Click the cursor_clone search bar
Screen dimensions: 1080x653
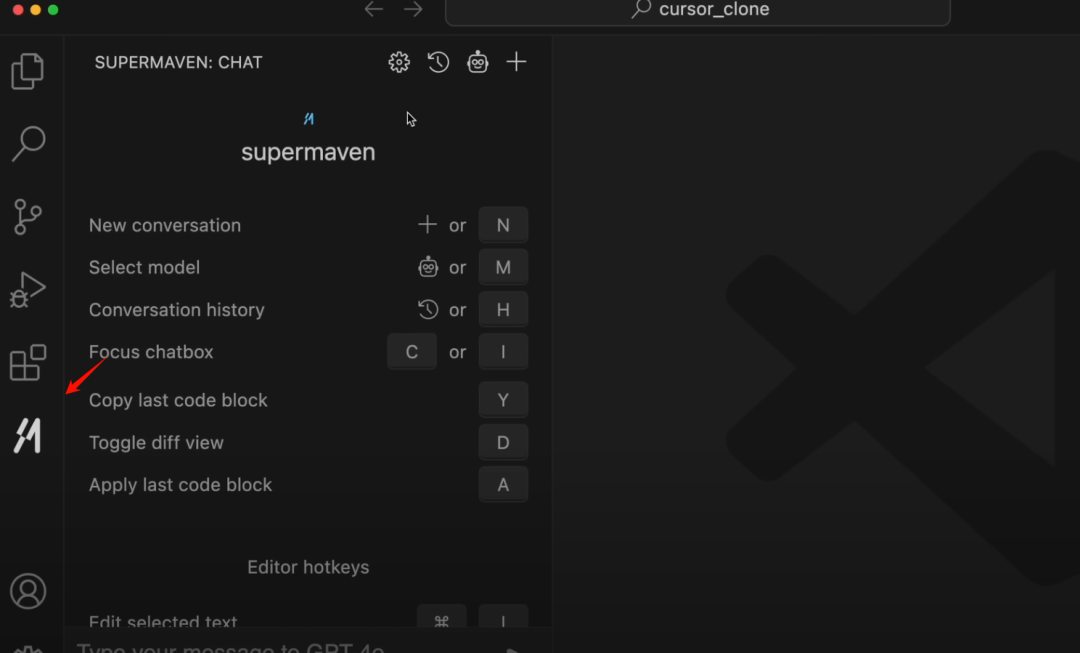pos(698,10)
